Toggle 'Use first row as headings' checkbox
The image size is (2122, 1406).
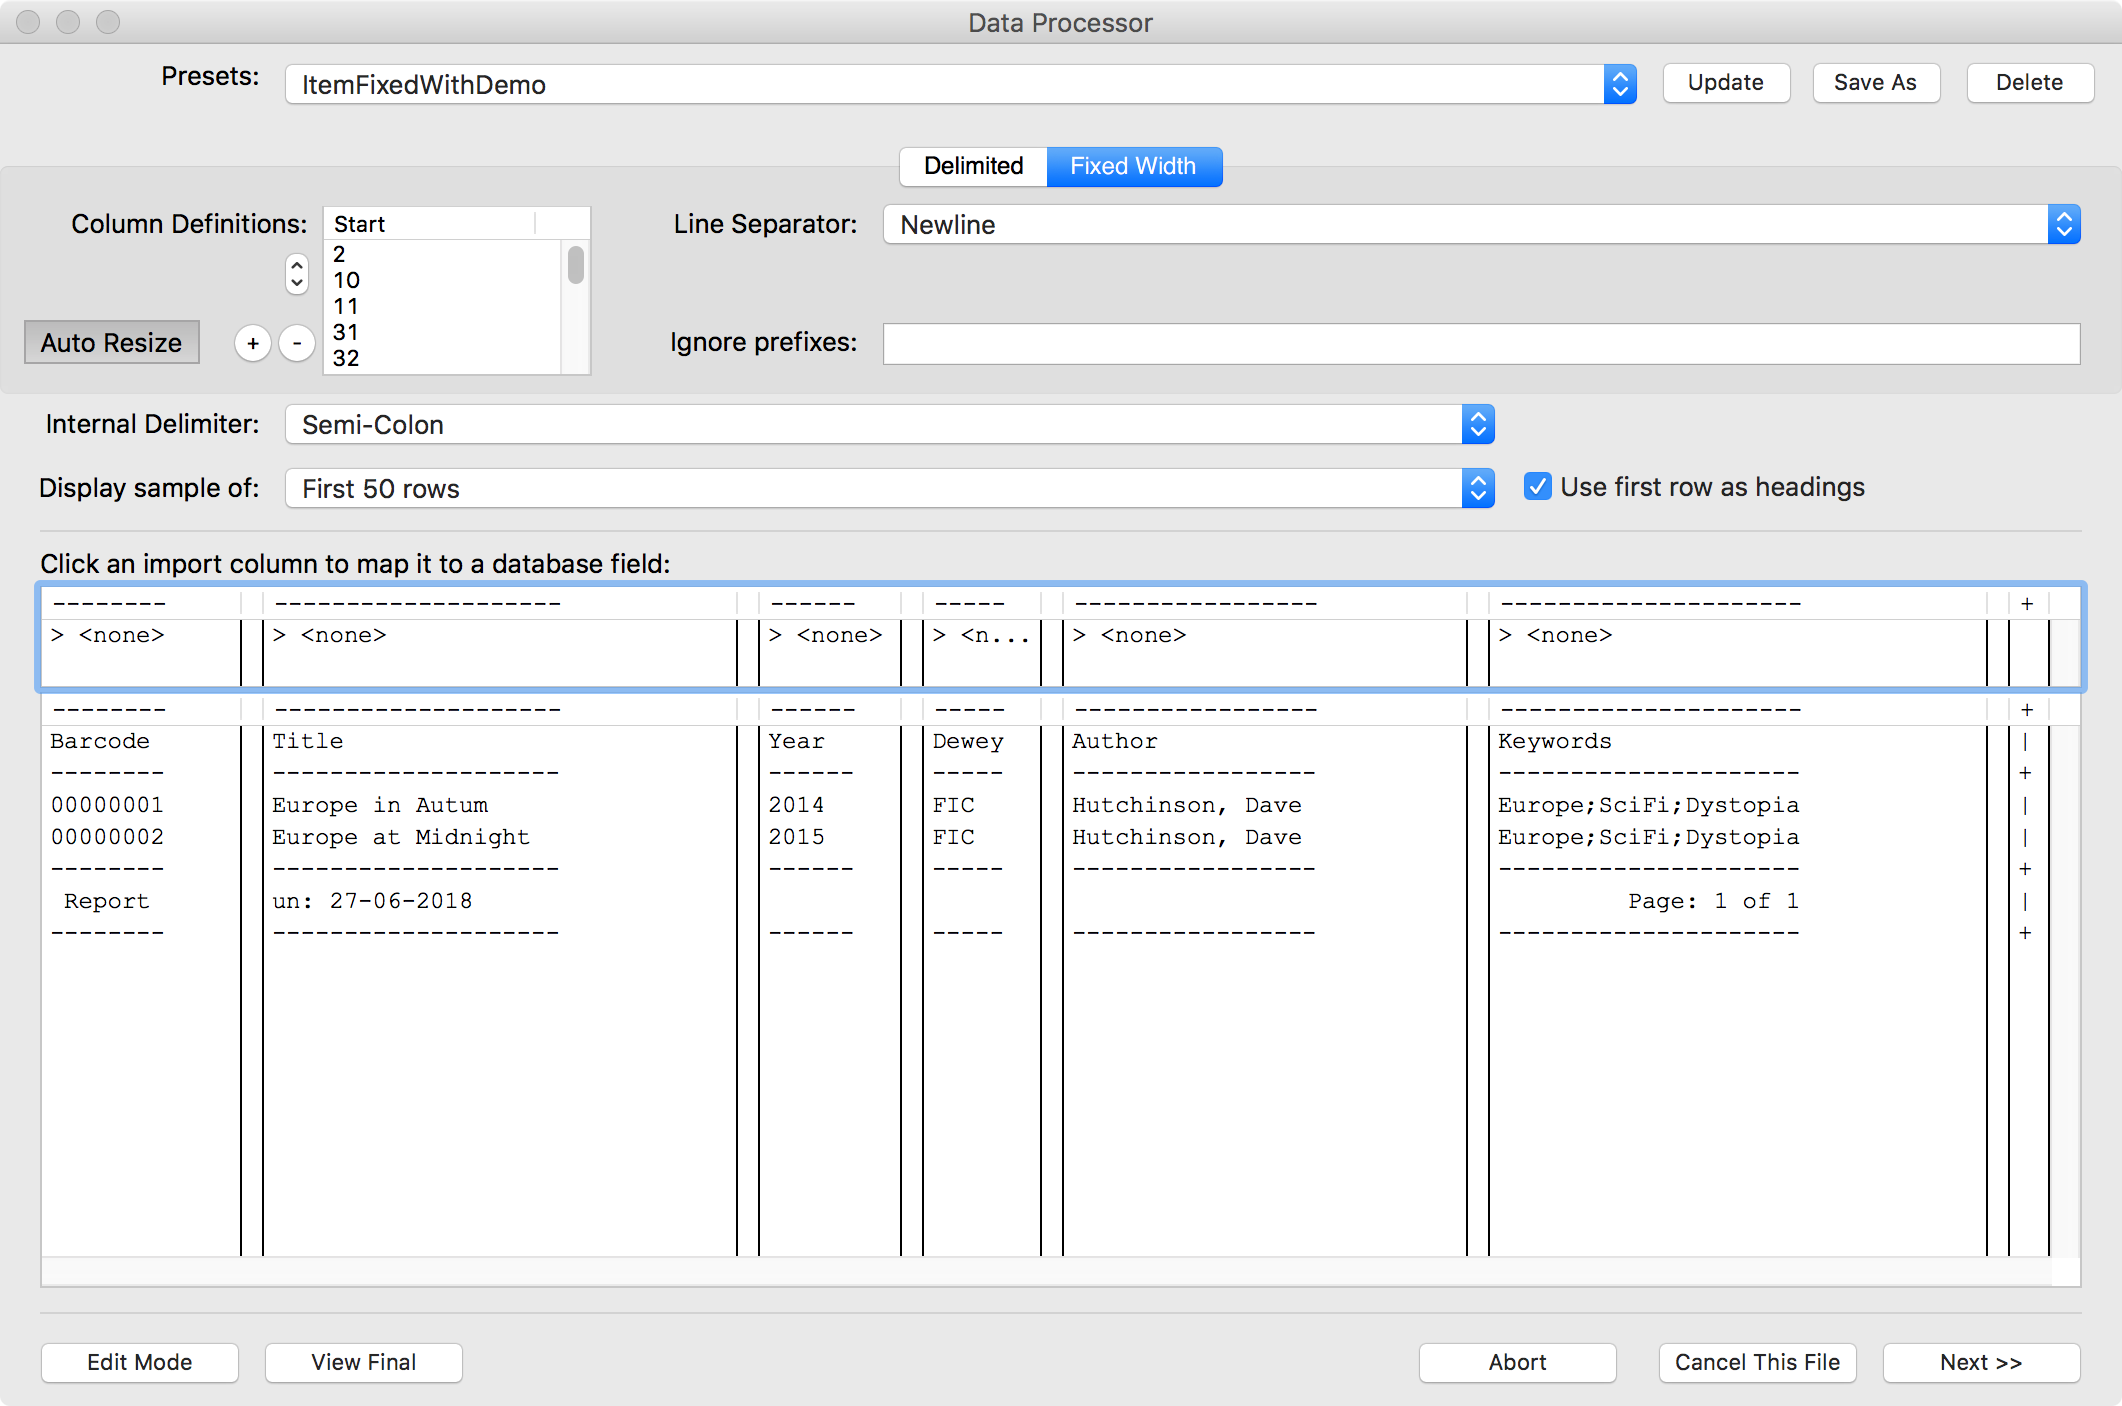point(1537,487)
